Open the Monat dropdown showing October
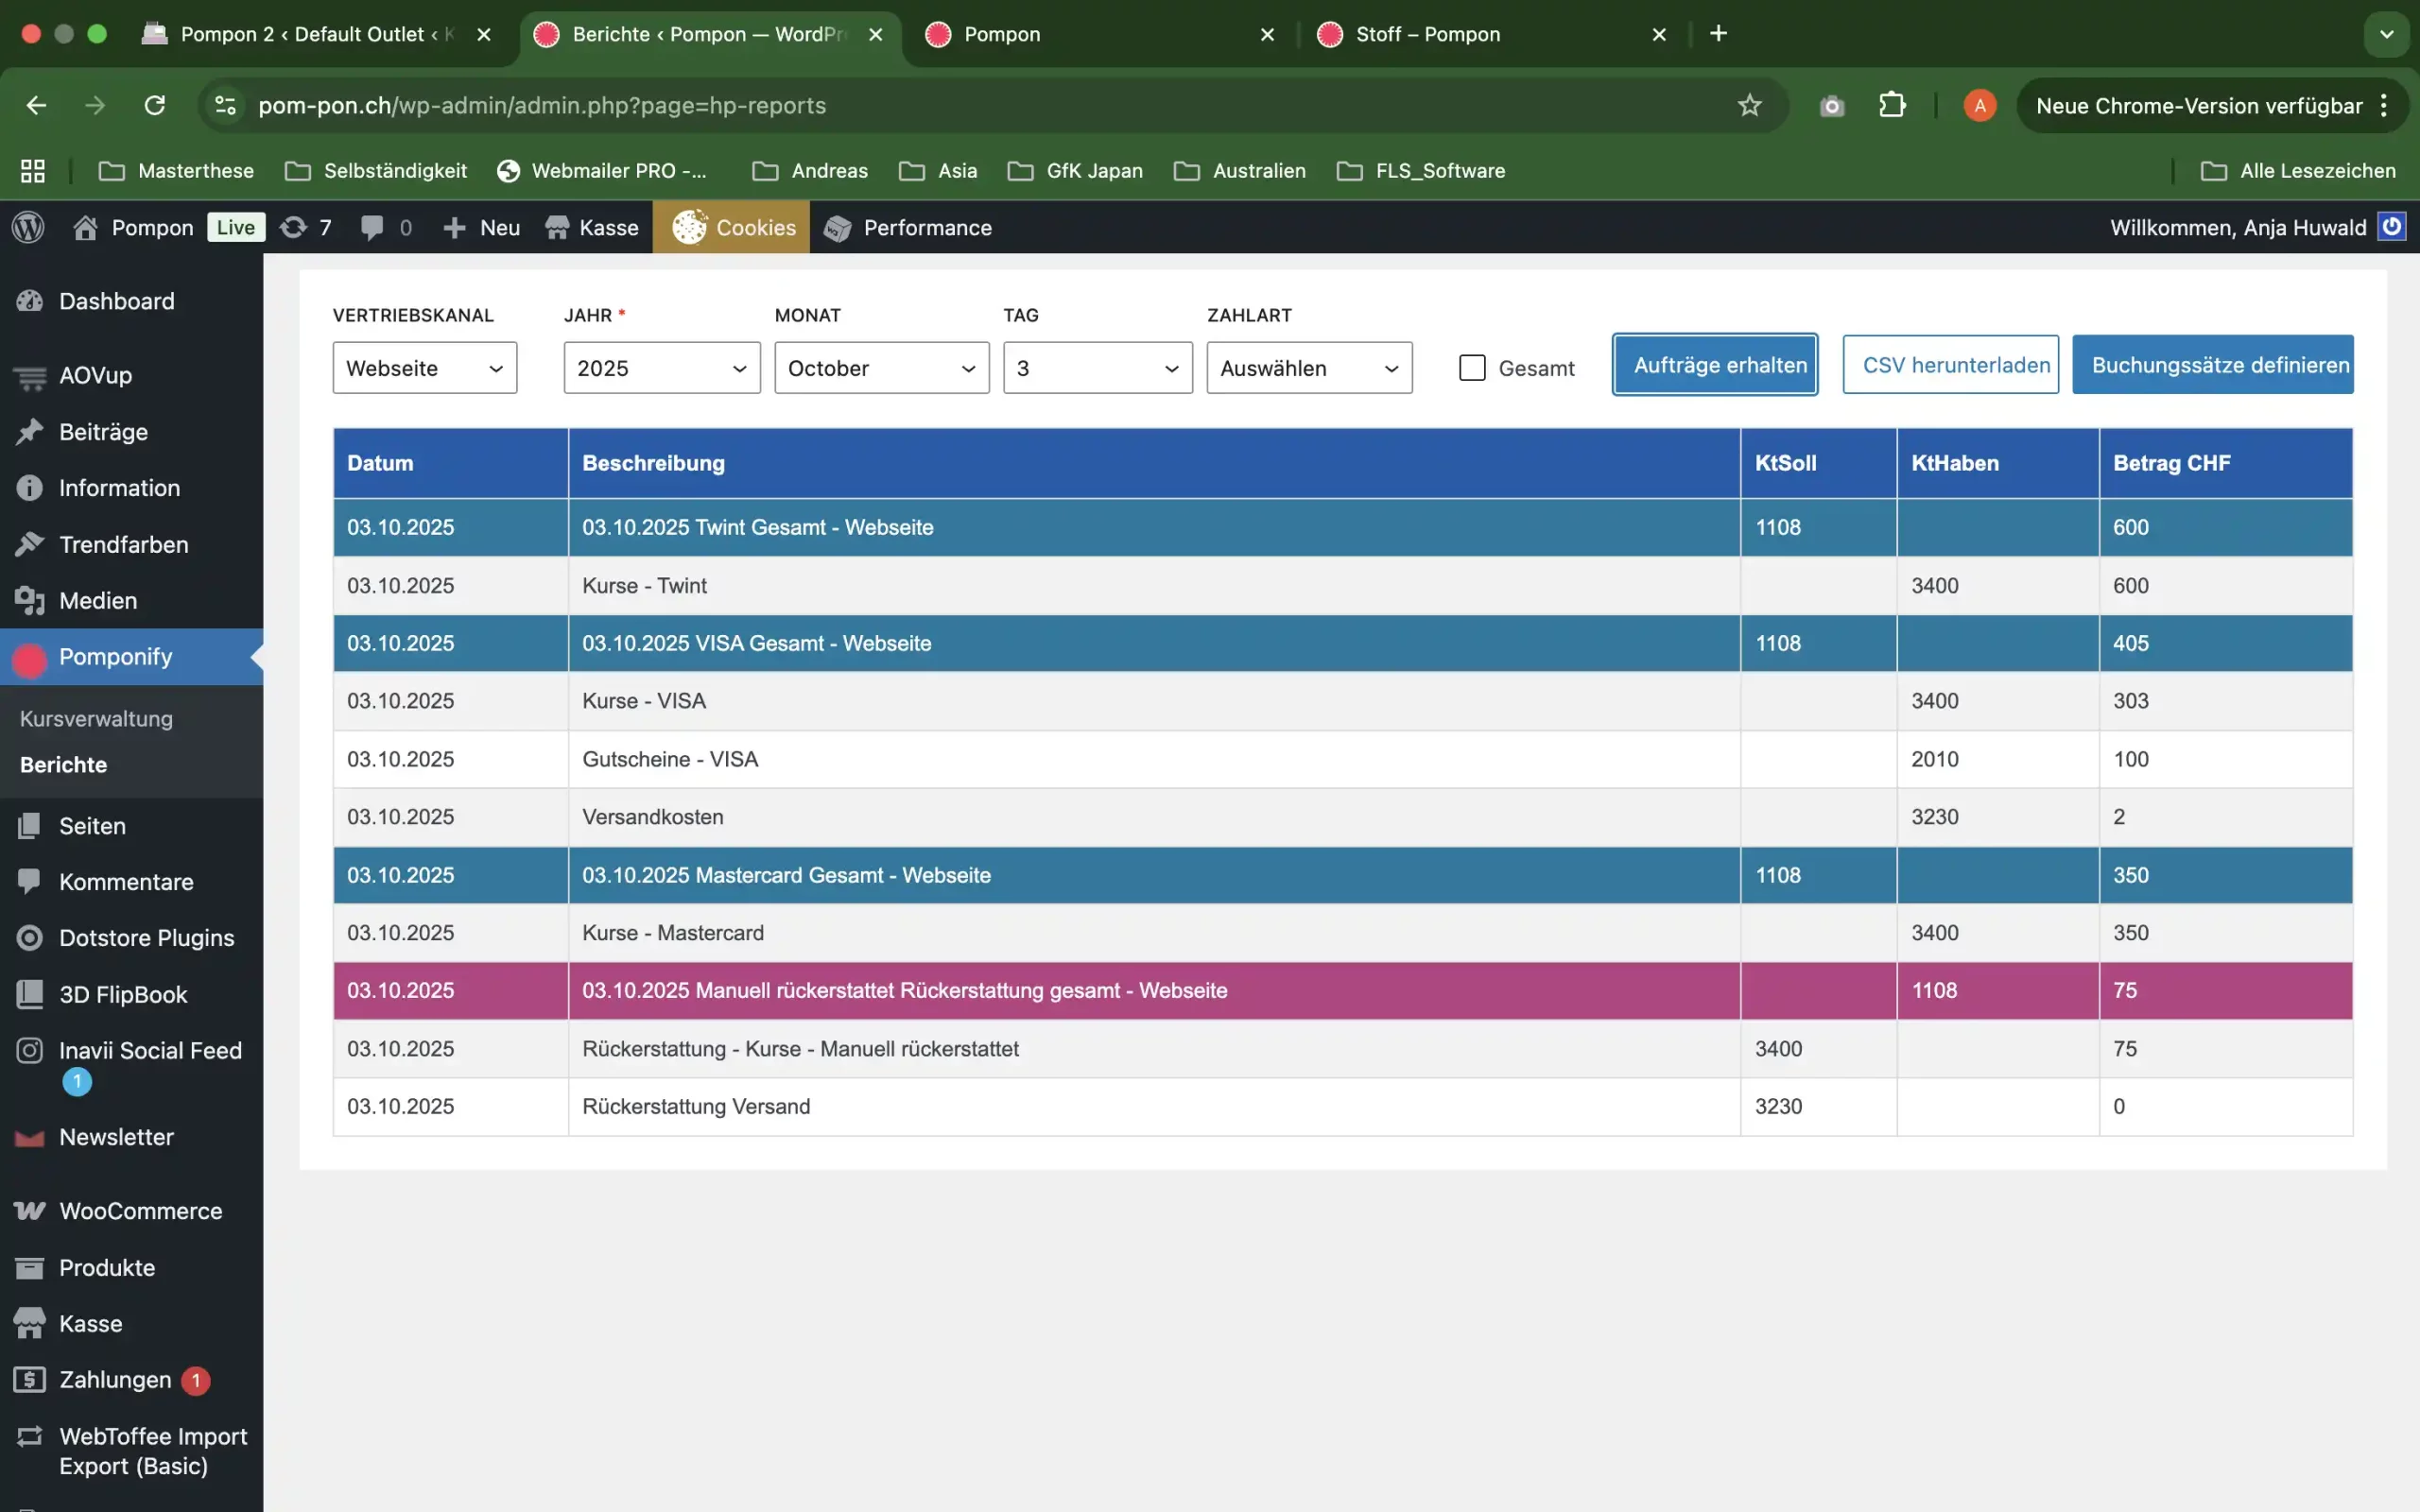 (x=881, y=368)
